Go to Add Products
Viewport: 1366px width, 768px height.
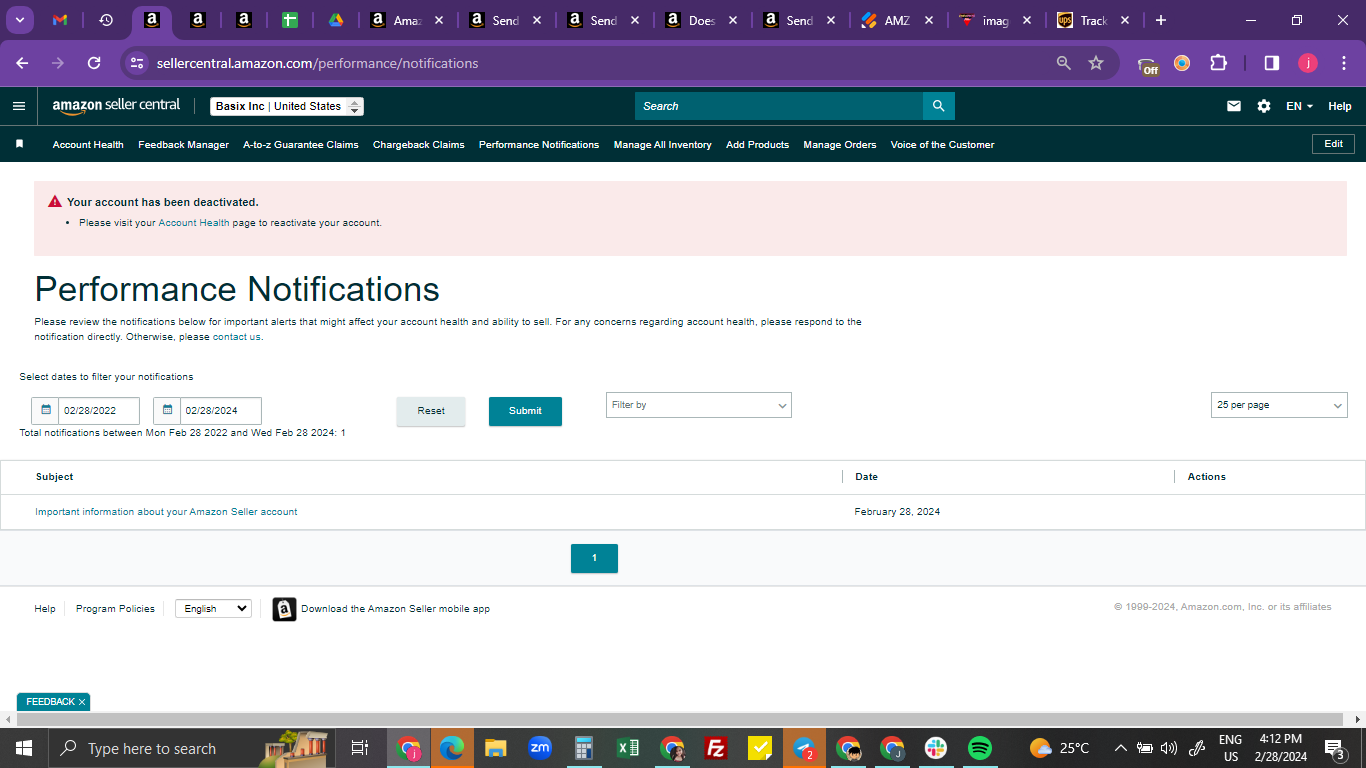pyautogui.click(x=757, y=145)
